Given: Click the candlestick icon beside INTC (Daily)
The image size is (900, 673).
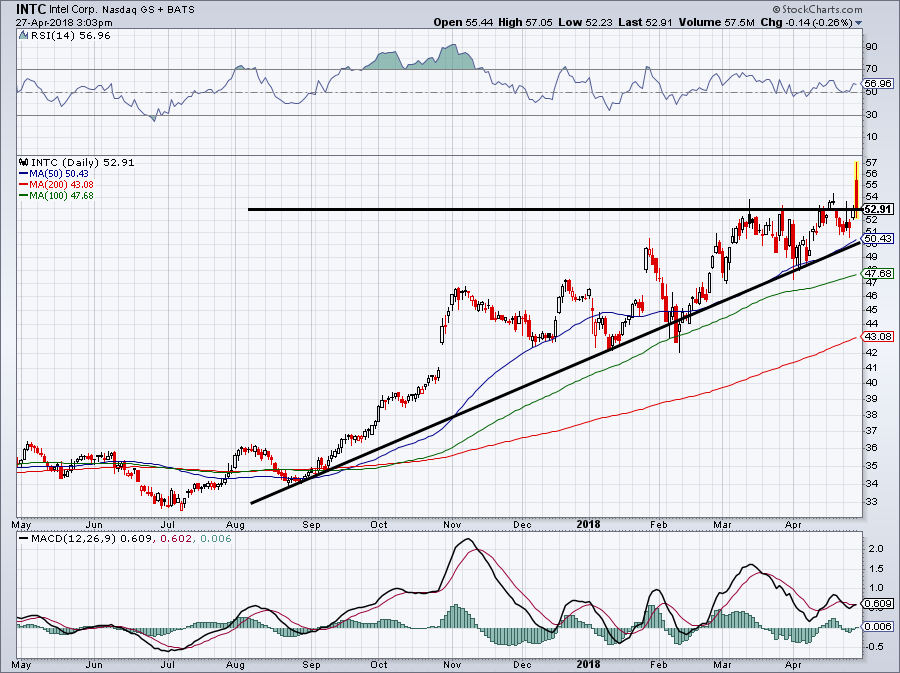Looking at the screenshot, I should pyautogui.click(x=24, y=162).
